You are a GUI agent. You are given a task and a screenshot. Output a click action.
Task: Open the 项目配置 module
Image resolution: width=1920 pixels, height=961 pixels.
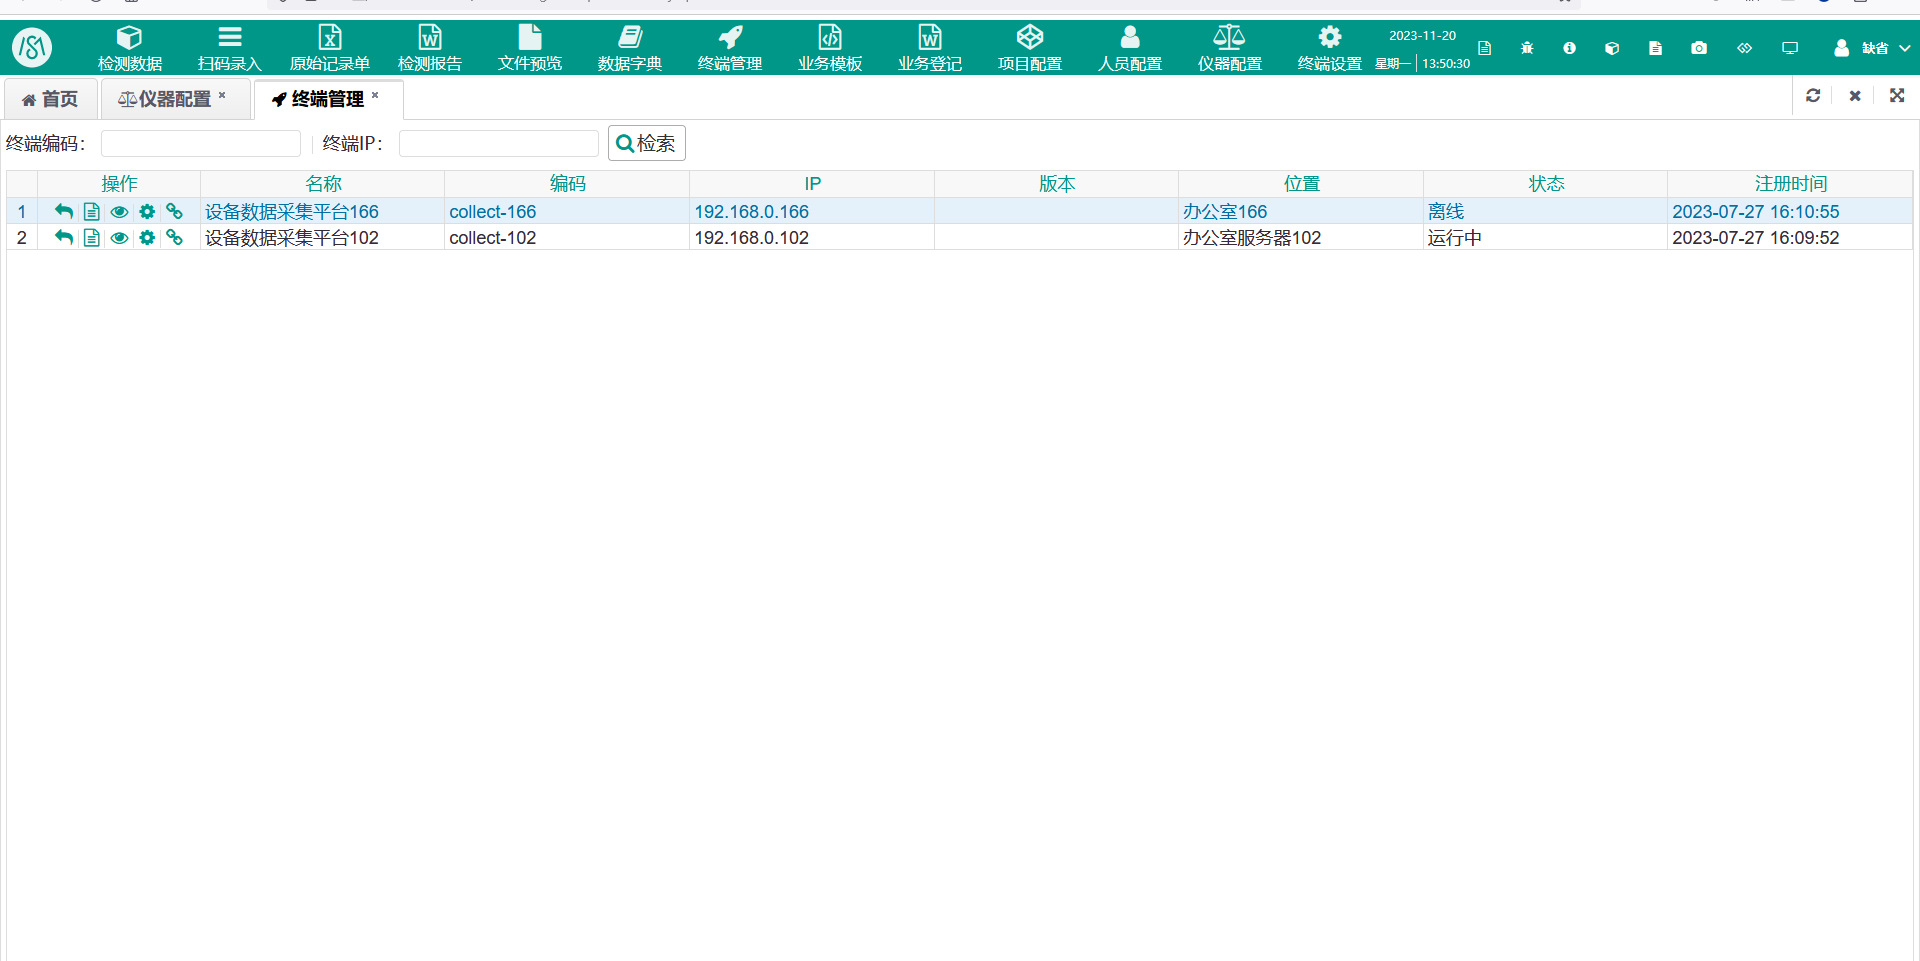[x=1030, y=48]
